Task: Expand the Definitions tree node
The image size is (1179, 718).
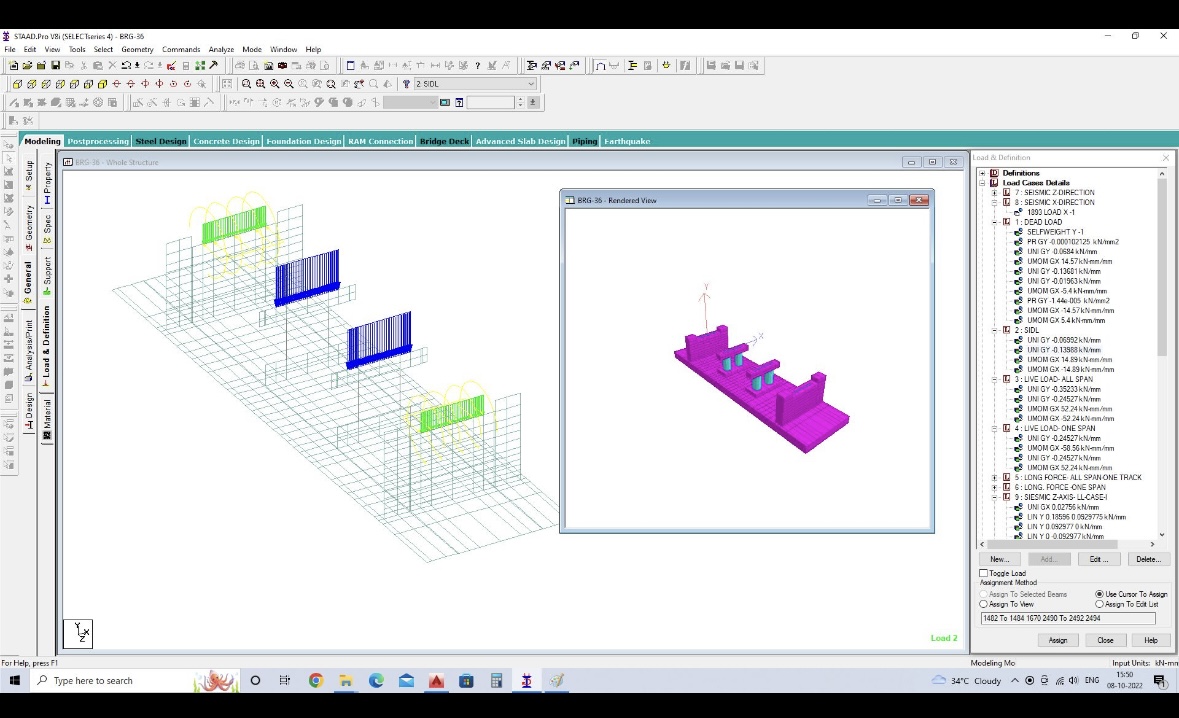Action: [x=982, y=173]
